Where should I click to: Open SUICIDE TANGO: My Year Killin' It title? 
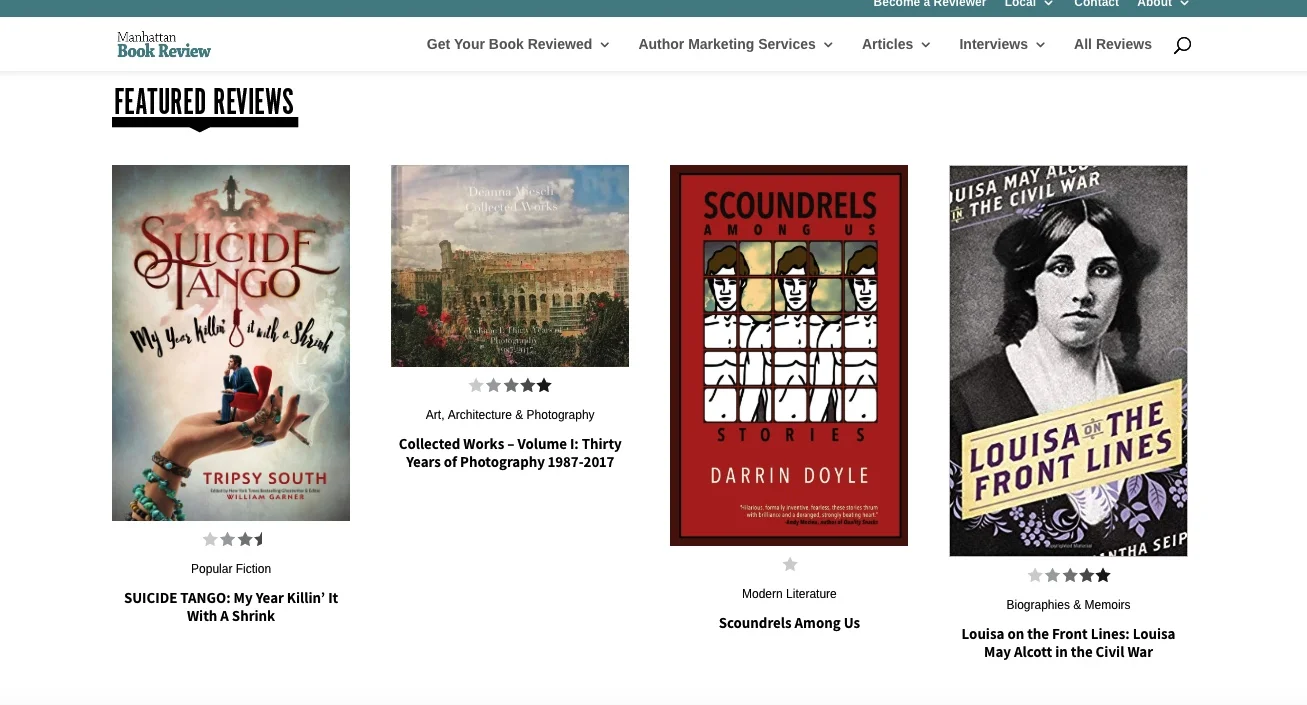pos(231,607)
